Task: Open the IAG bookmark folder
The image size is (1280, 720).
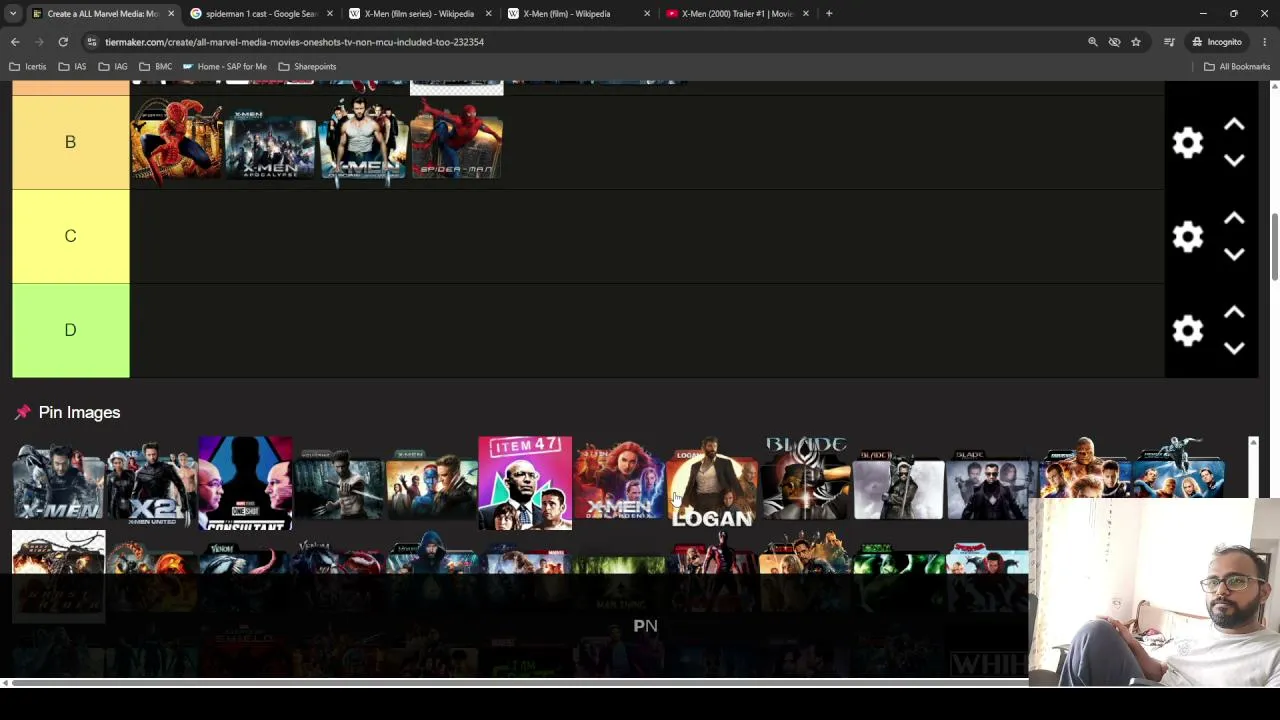Action: pyautogui.click(x=113, y=67)
